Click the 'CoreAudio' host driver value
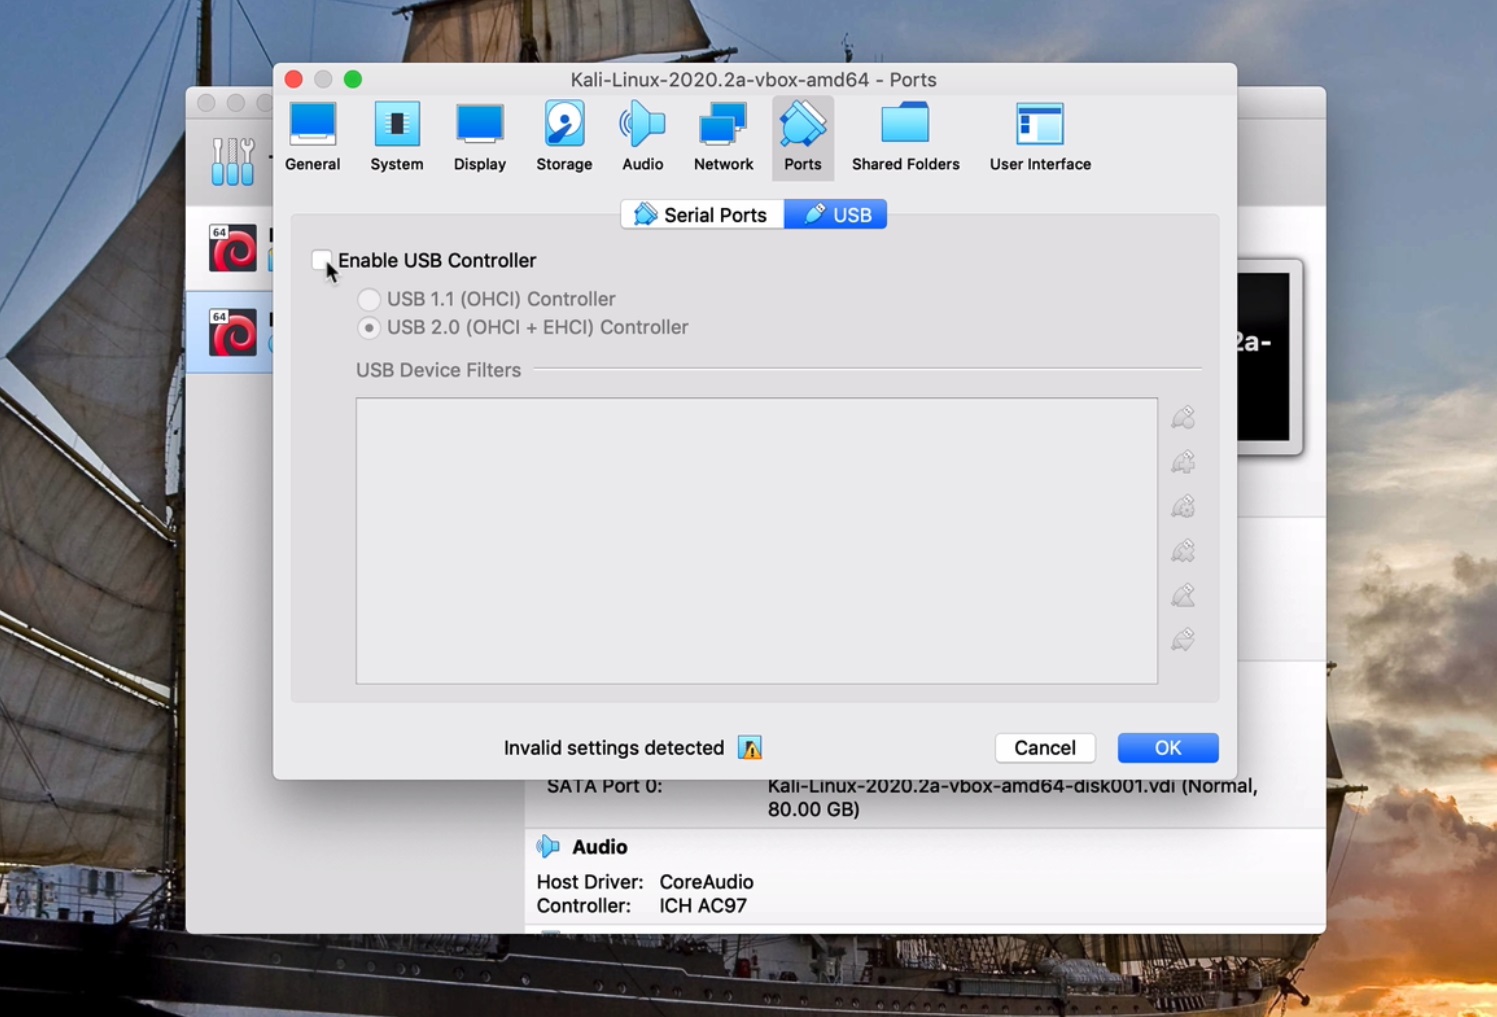This screenshot has height=1017, width=1497. point(706,882)
